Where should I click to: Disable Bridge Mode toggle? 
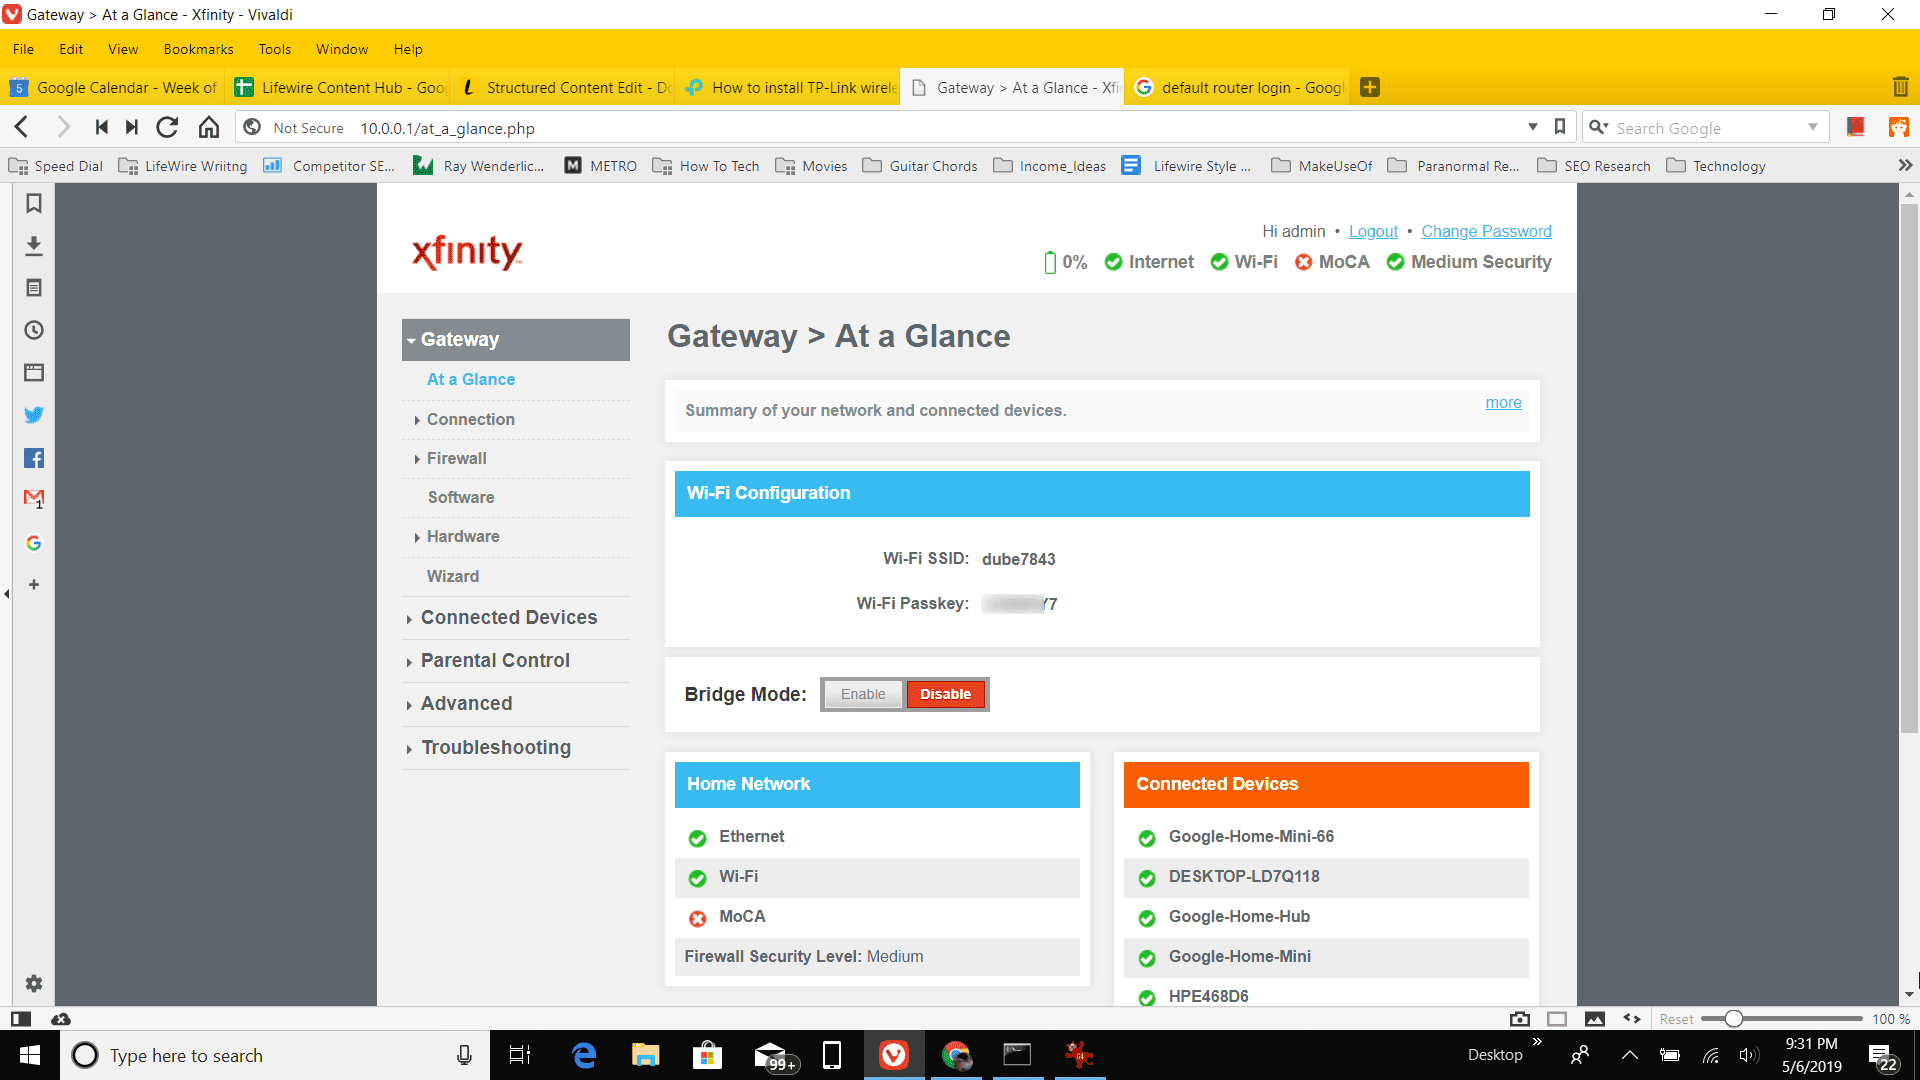click(x=945, y=694)
